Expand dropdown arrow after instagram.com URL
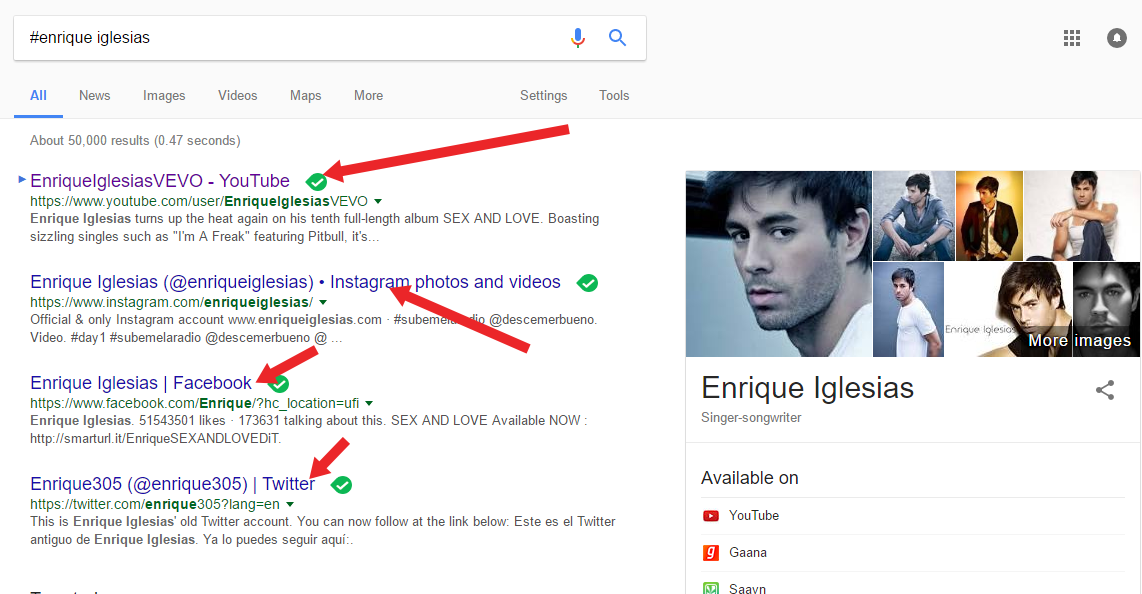This screenshot has width=1142, height=594. pos(323,302)
